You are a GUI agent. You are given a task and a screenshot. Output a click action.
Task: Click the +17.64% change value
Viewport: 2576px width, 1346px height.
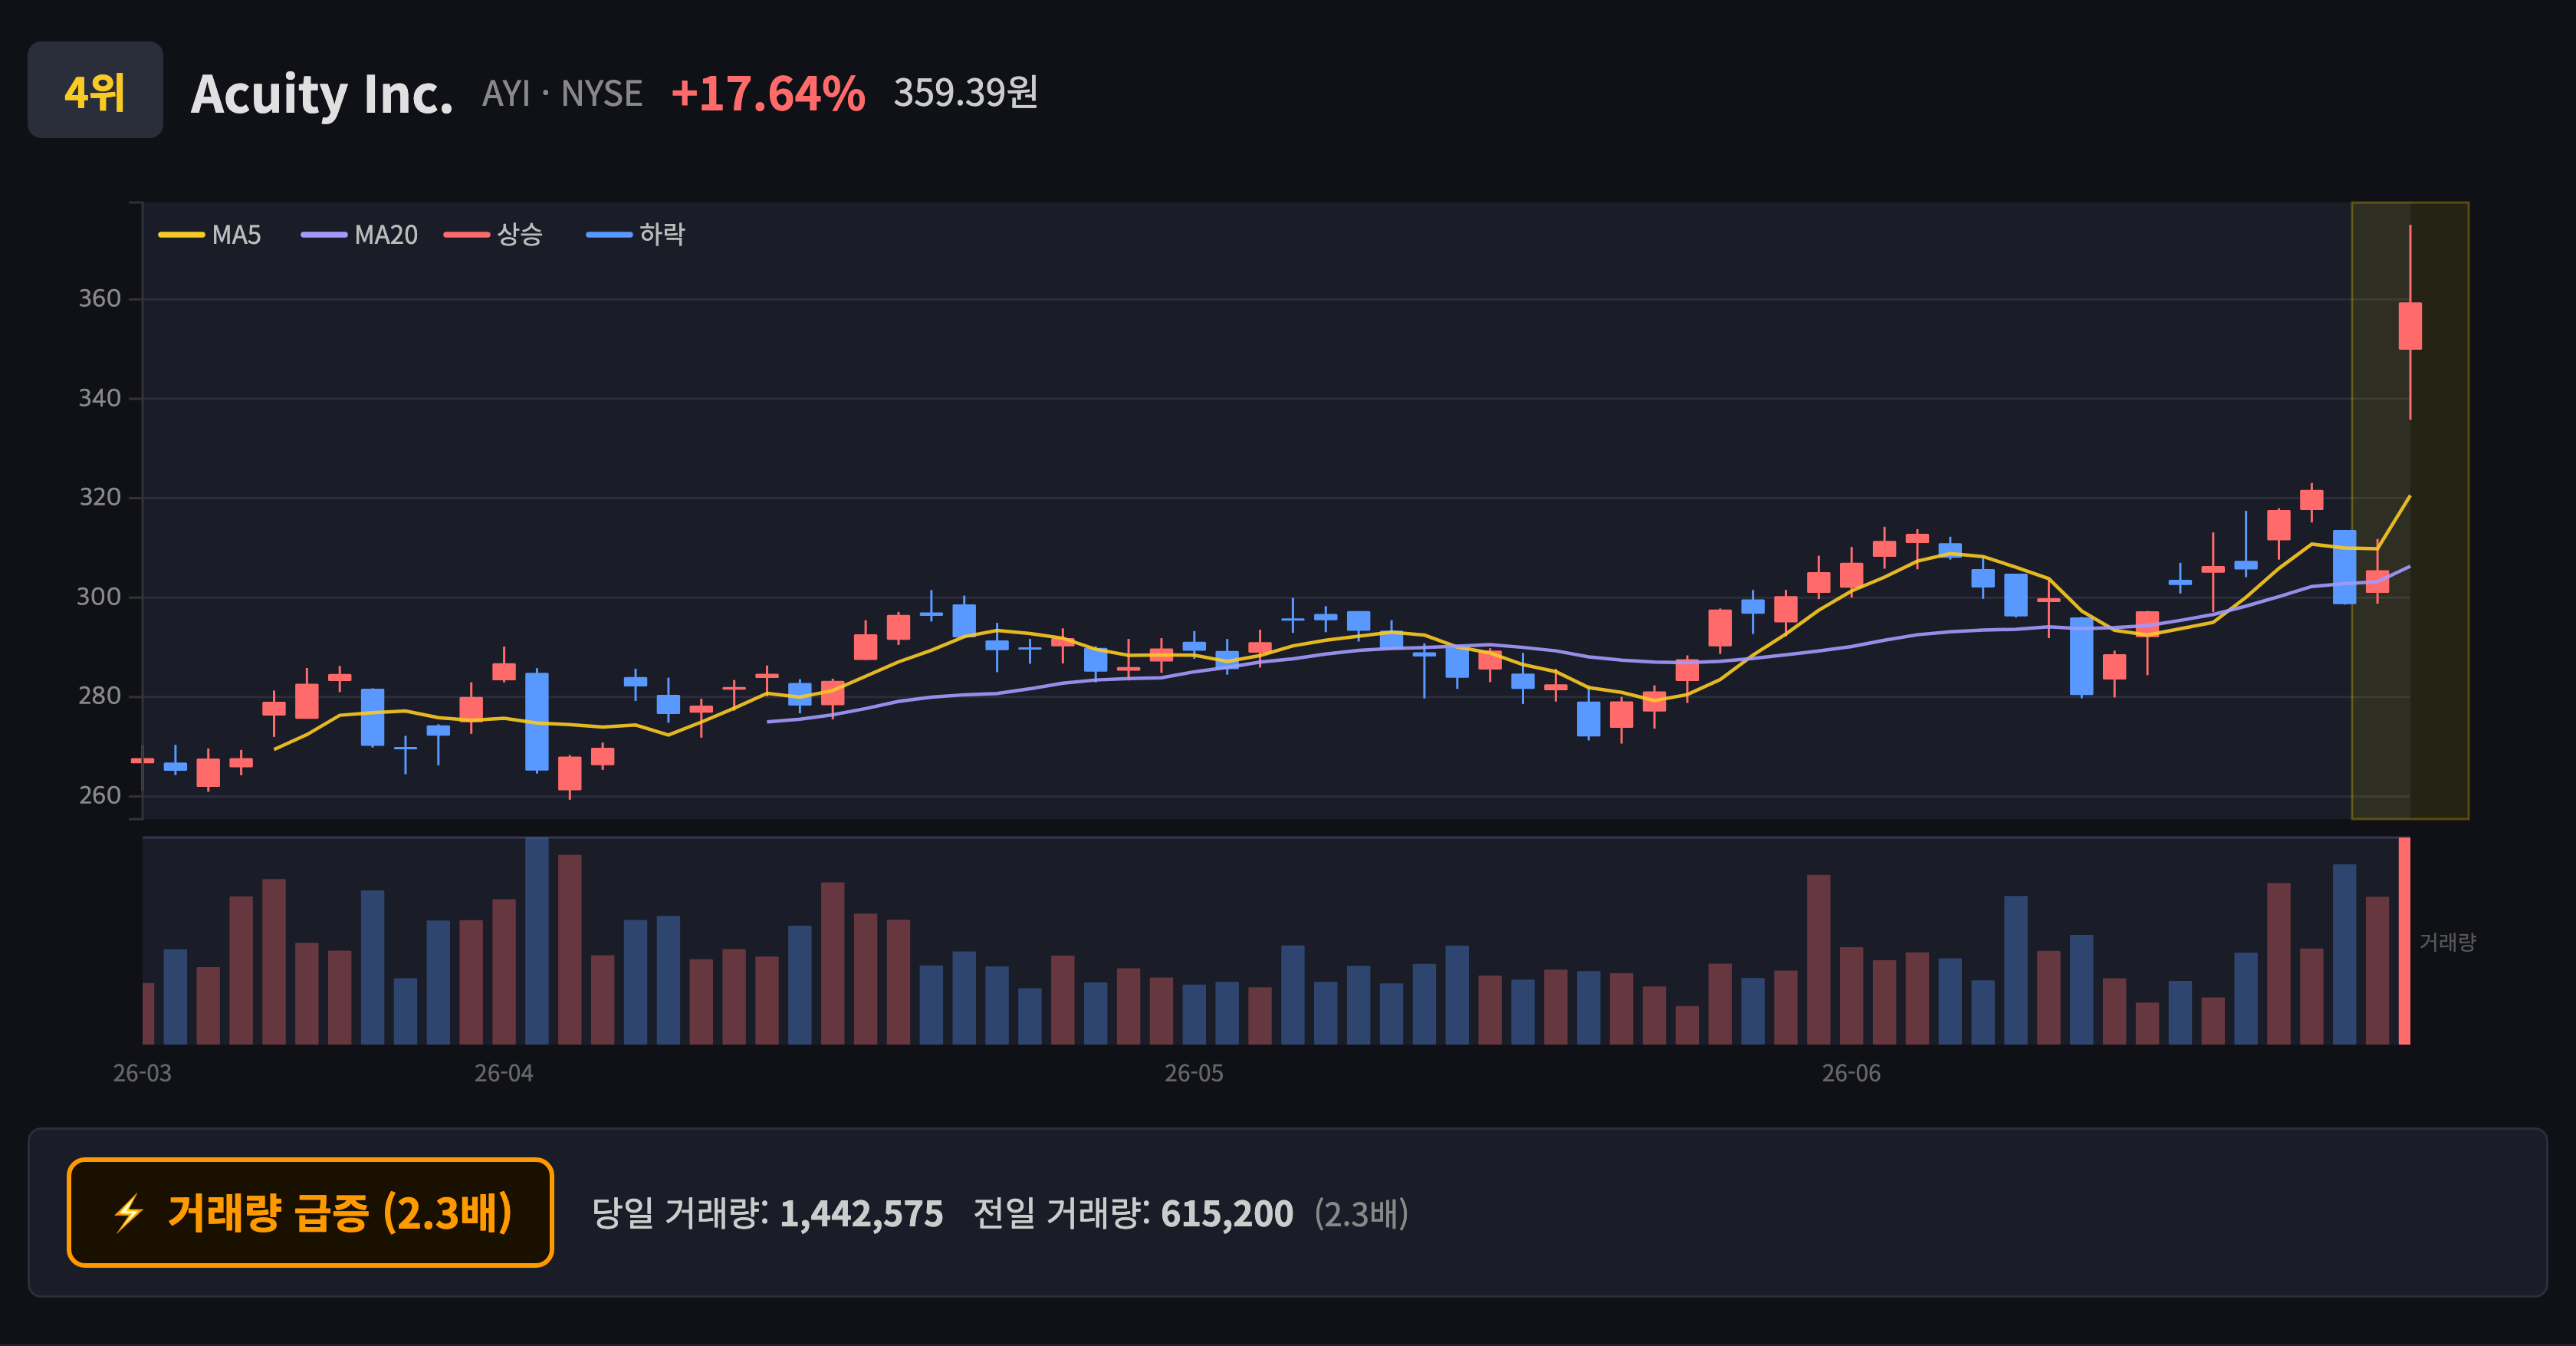768,94
